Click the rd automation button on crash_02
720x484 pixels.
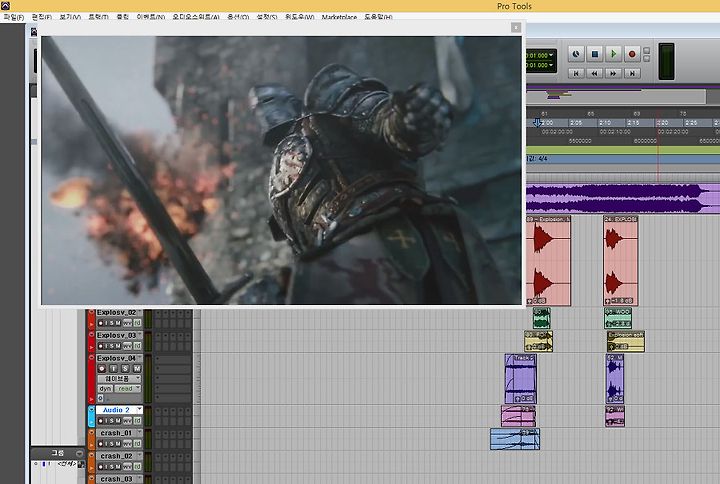point(137,467)
